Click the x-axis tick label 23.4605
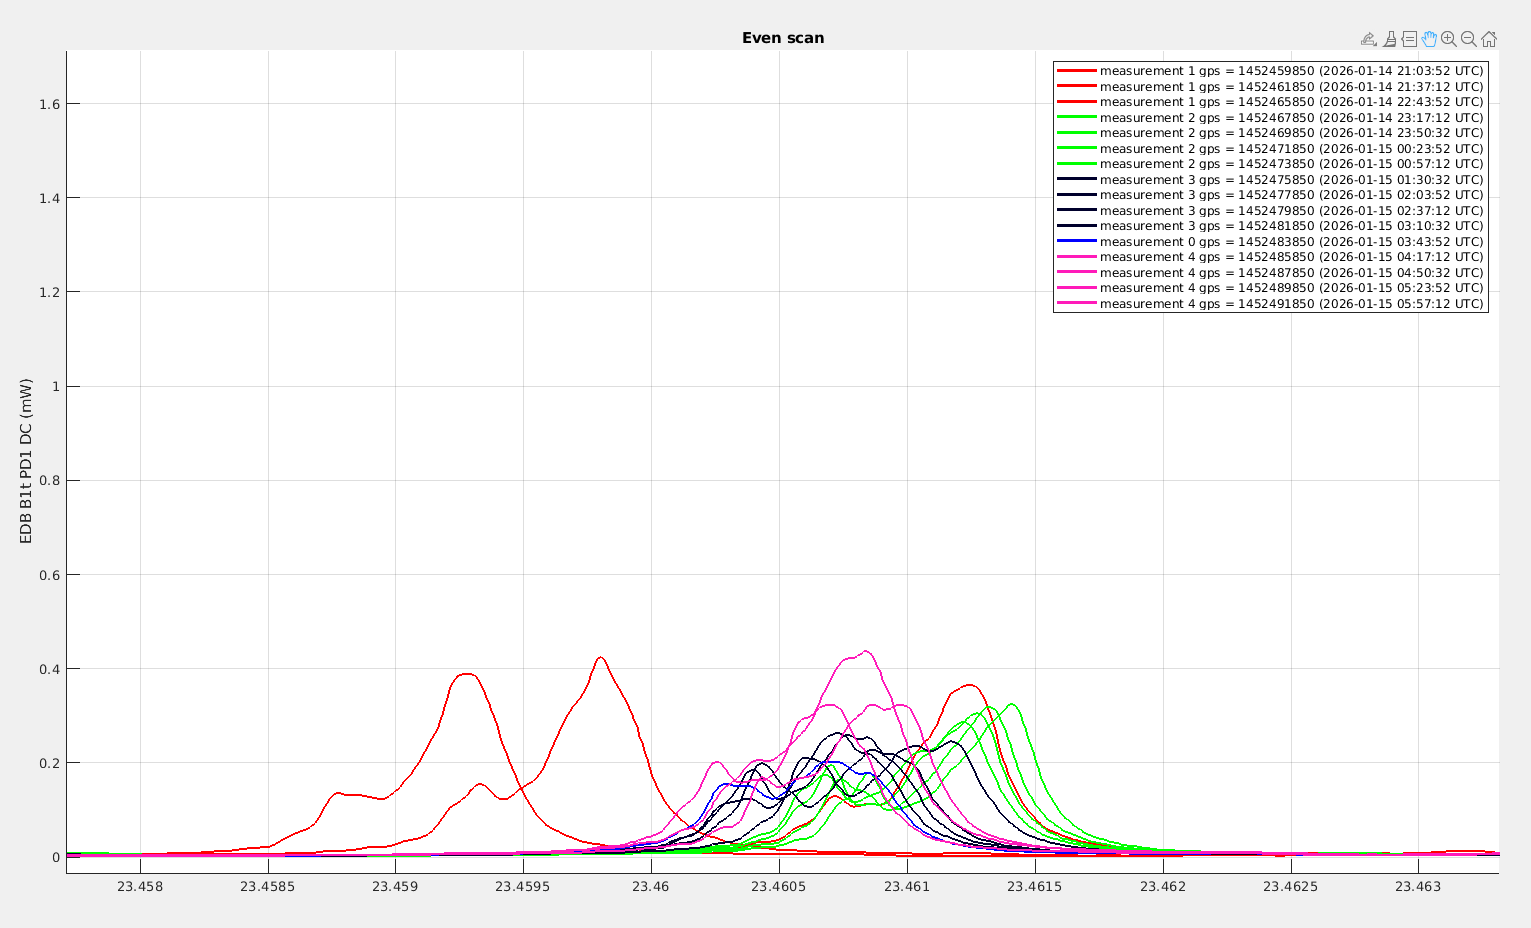 point(779,886)
